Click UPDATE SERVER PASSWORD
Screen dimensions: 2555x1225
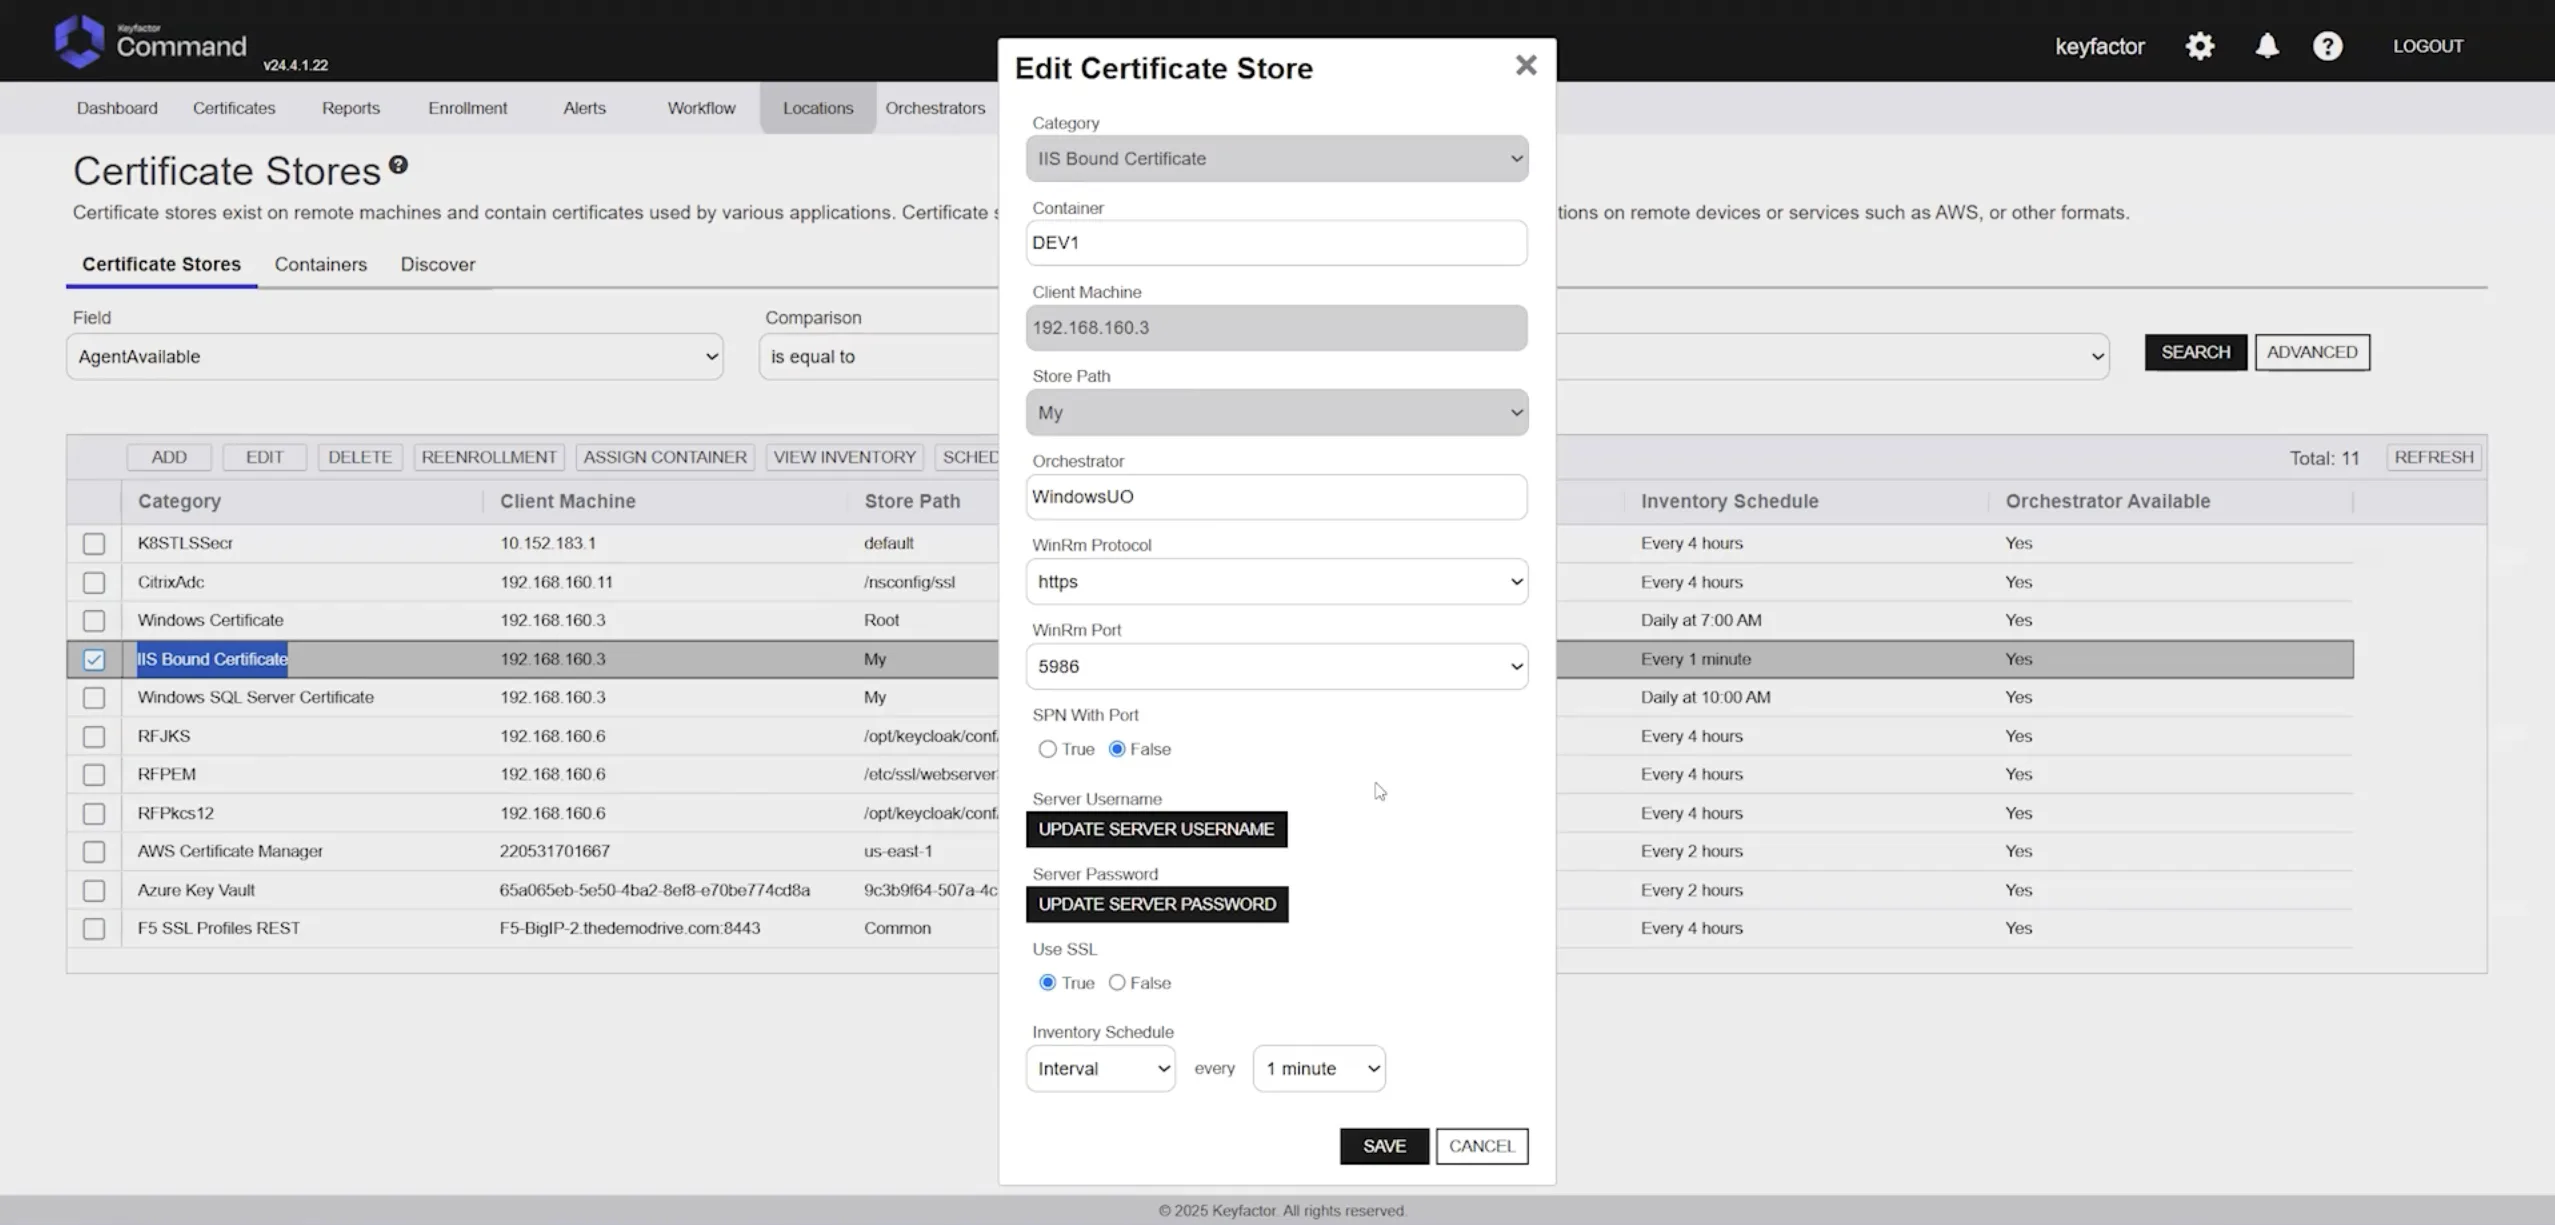[1157, 904]
